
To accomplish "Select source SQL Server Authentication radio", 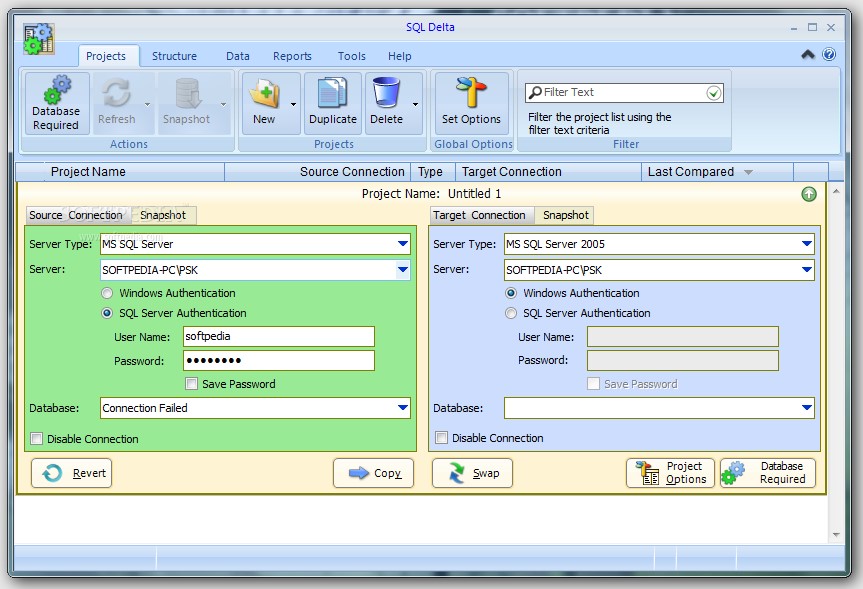I will [107, 313].
